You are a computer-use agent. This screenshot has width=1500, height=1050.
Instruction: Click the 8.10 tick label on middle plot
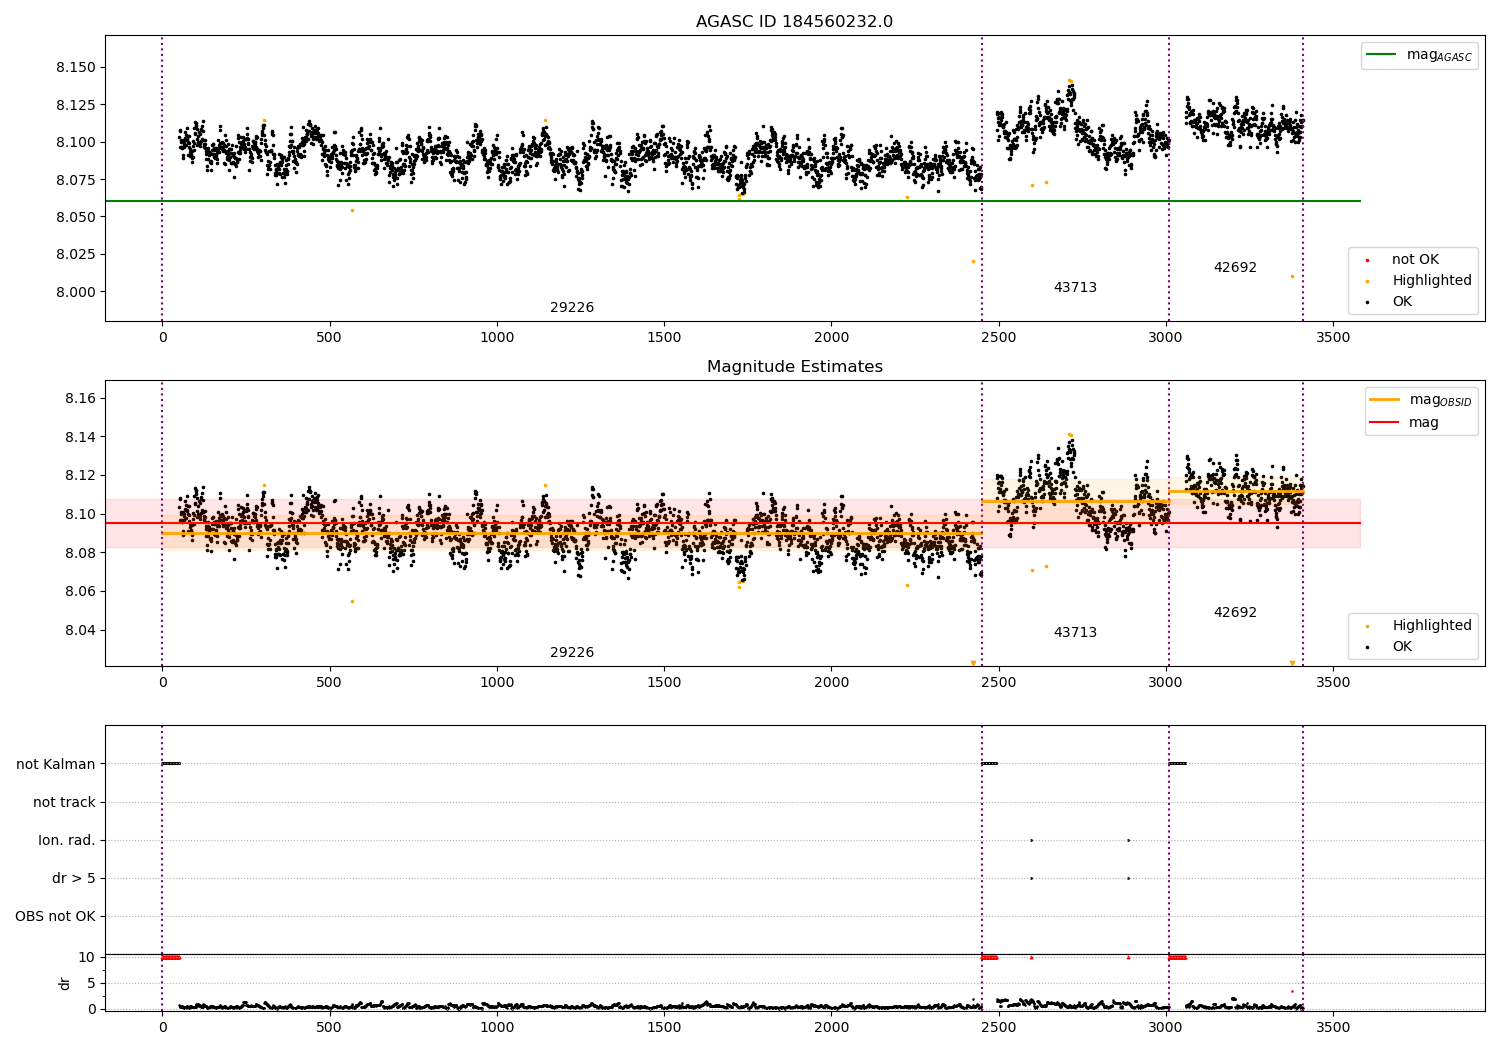[80, 515]
